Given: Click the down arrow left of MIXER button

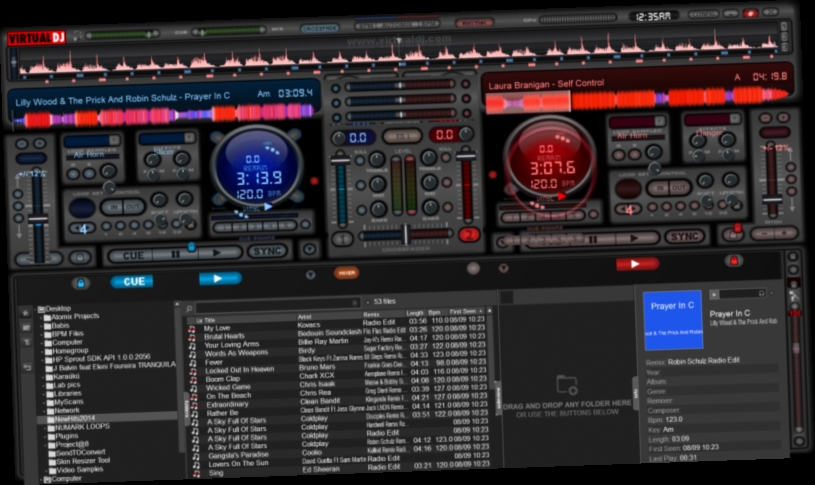Looking at the screenshot, I should click(x=310, y=274).
